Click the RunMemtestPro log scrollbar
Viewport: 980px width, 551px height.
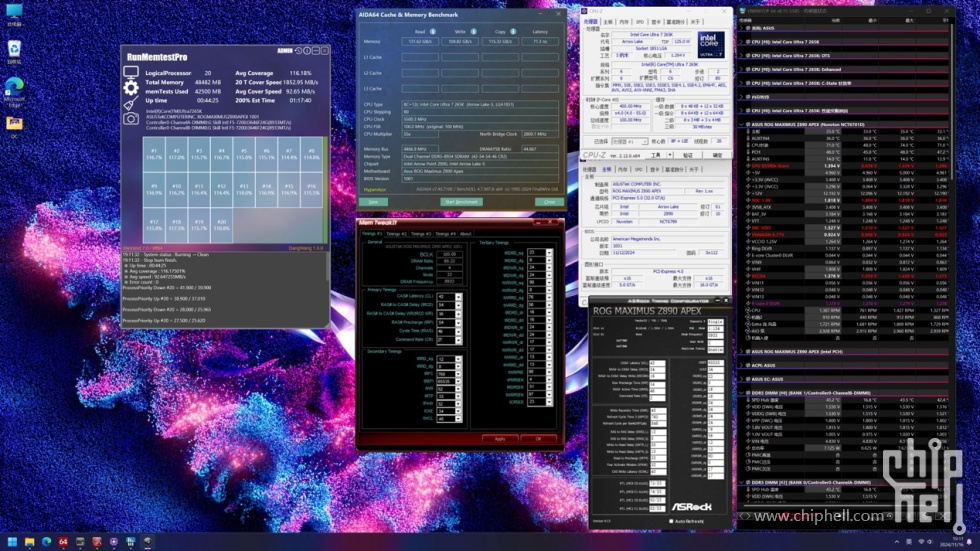[327, 267]
